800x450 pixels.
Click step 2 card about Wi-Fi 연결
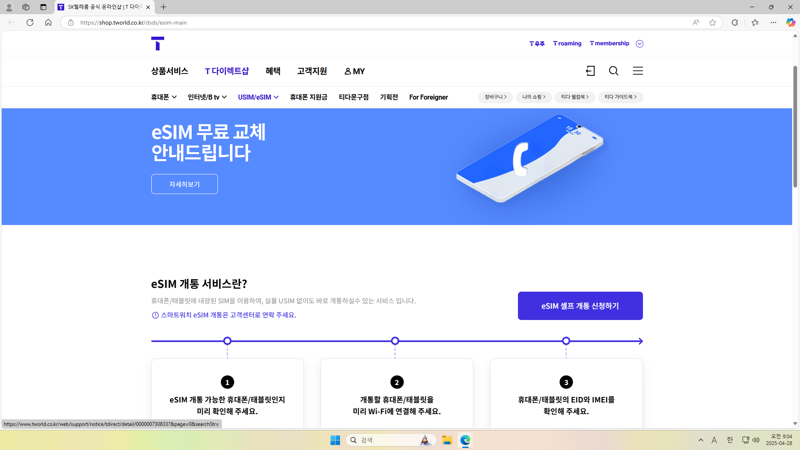click(x=396, y=393)
